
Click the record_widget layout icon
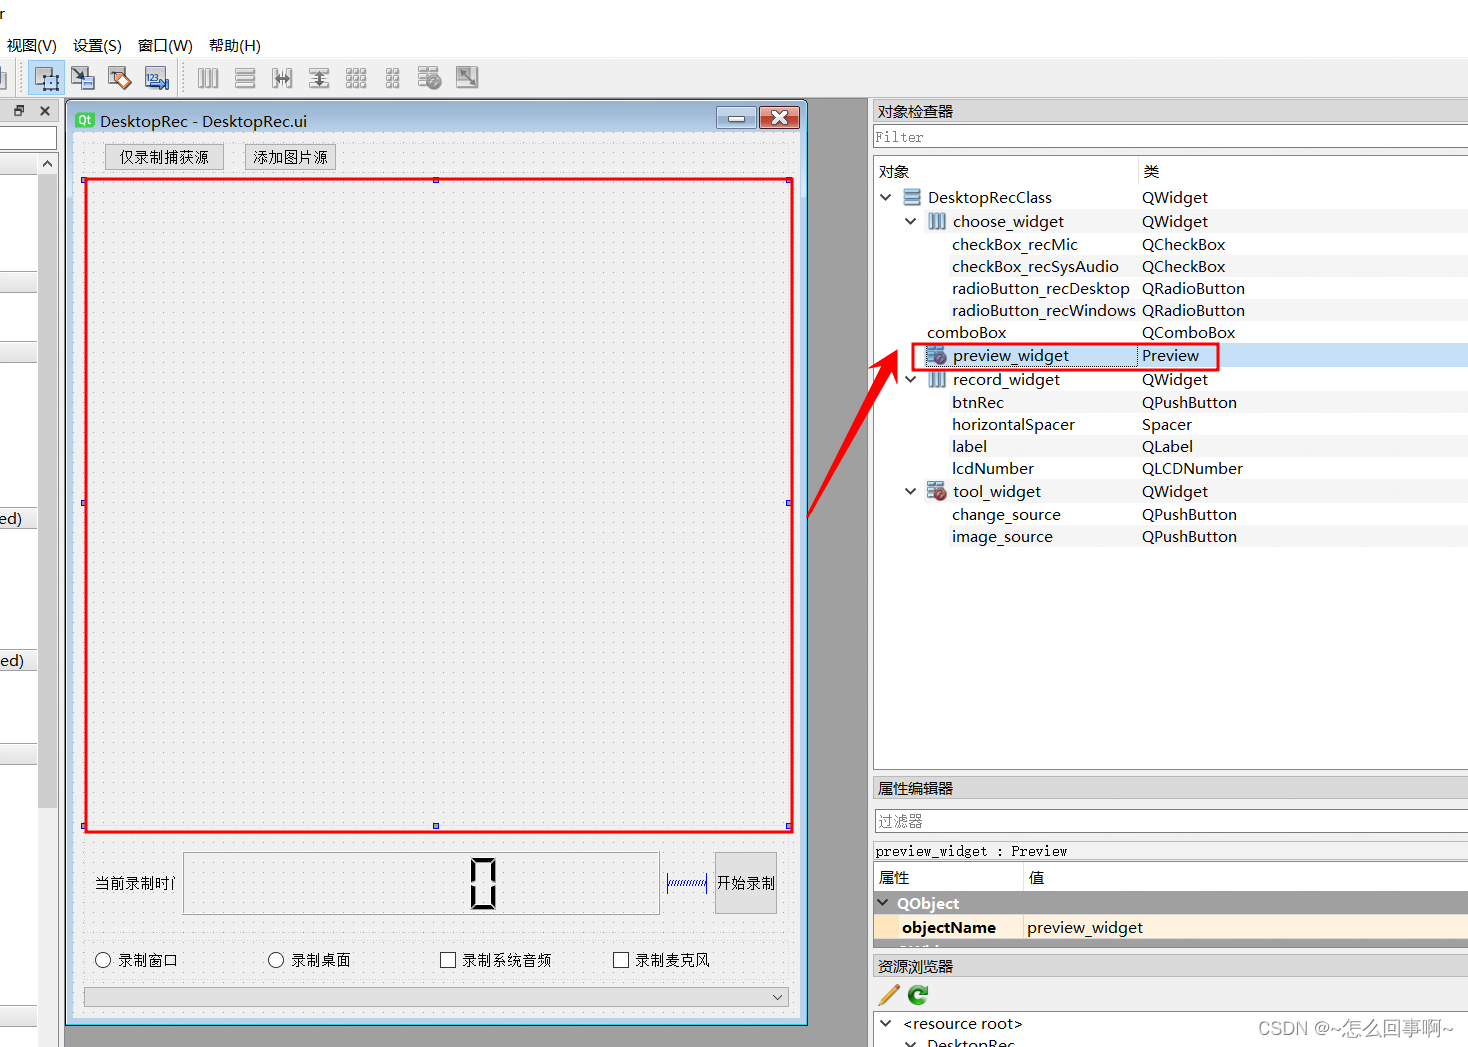pos(937,379)
